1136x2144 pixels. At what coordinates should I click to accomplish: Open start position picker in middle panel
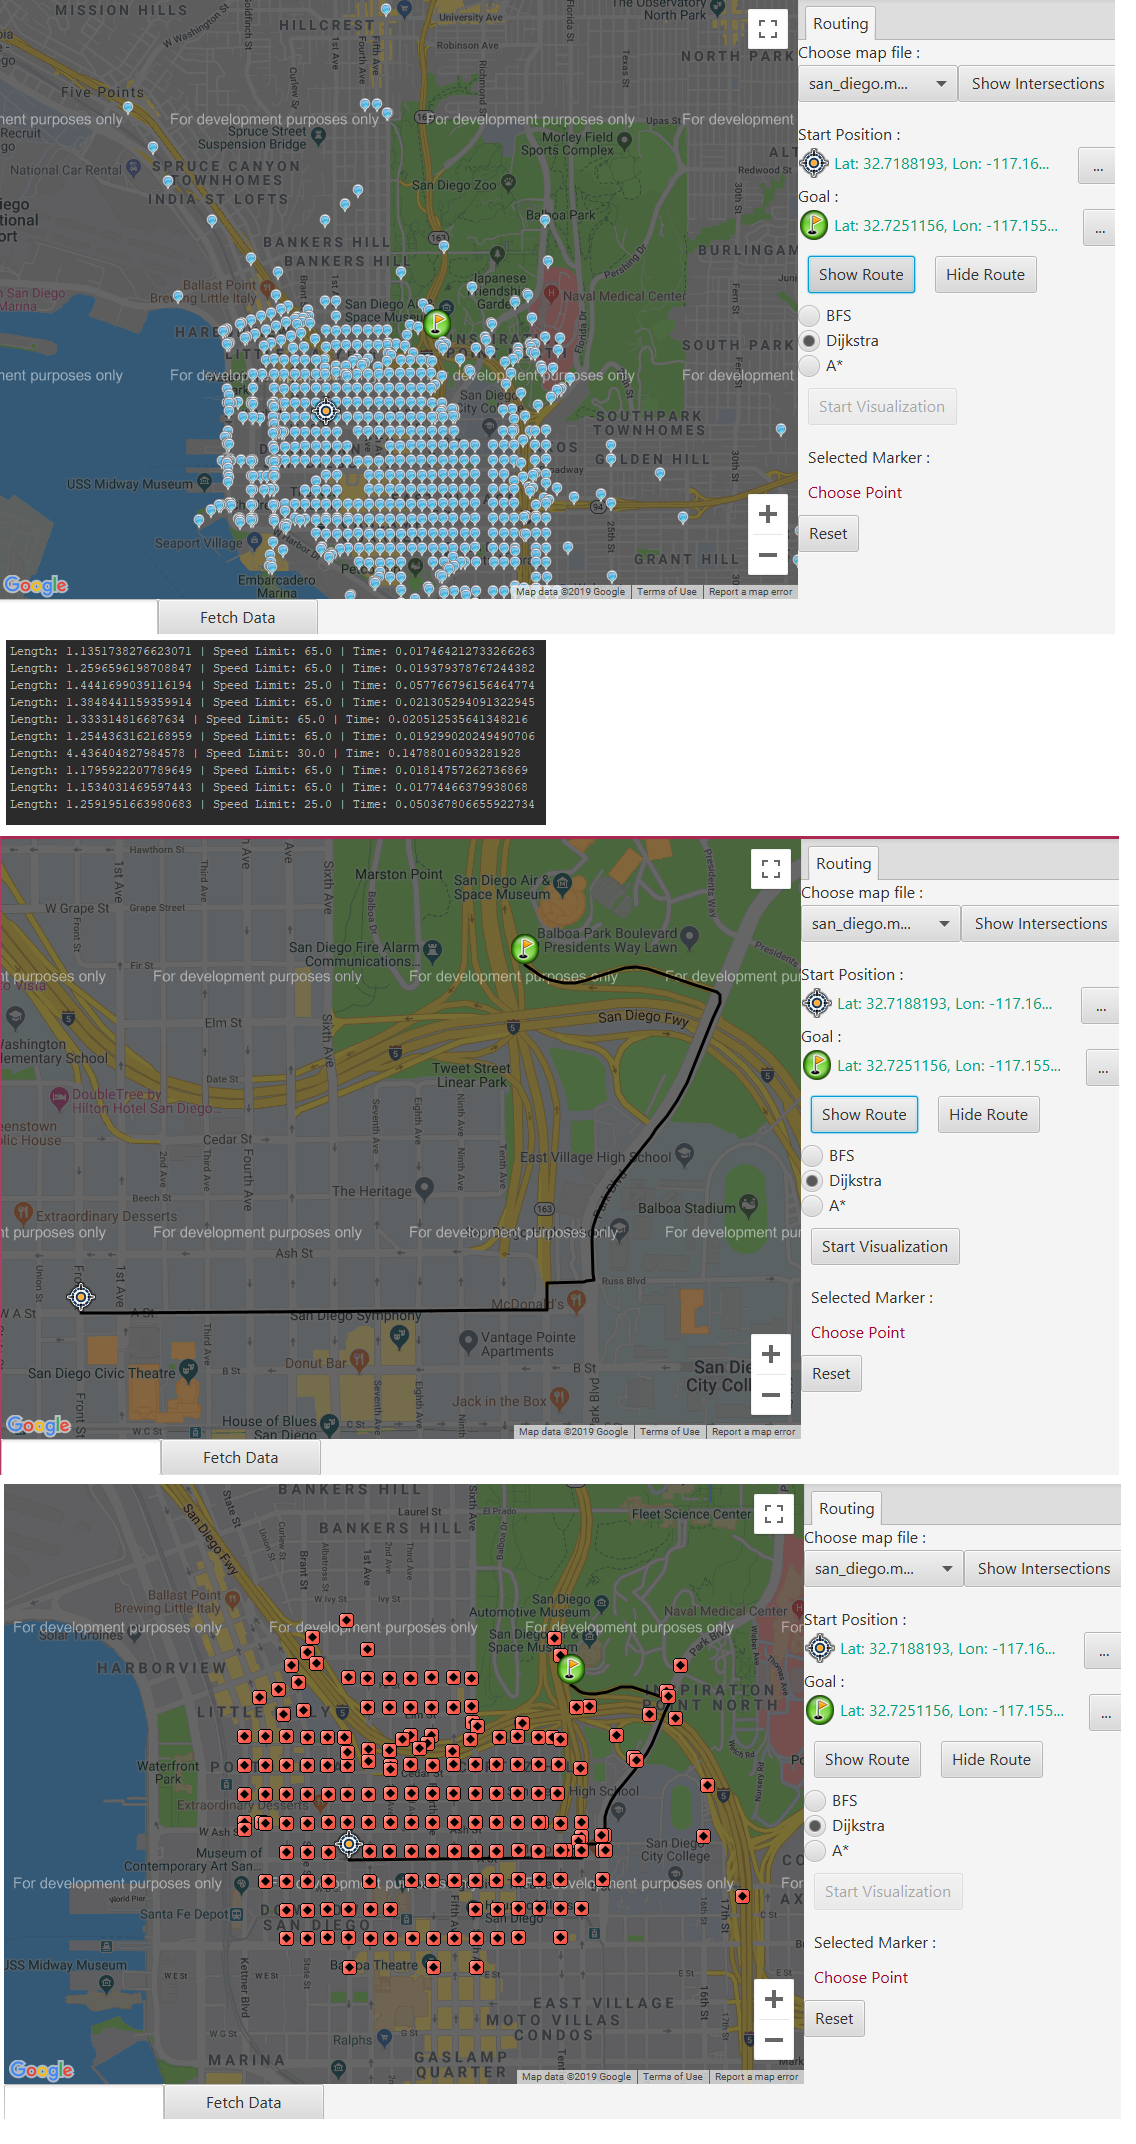1100,1006
